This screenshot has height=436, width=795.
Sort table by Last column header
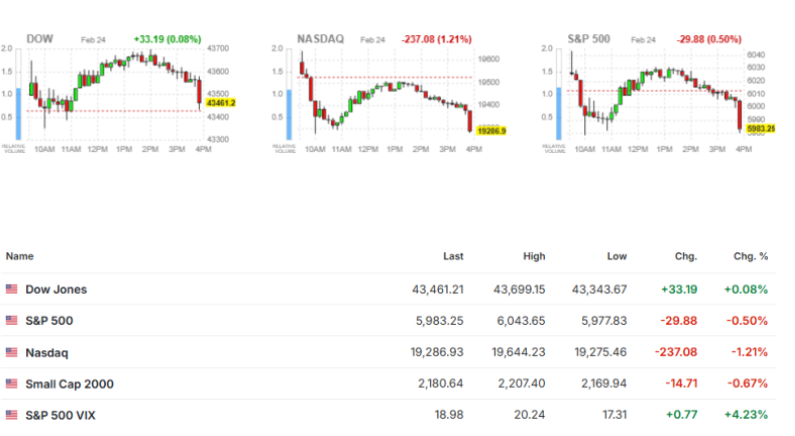(x=453, y=256)
